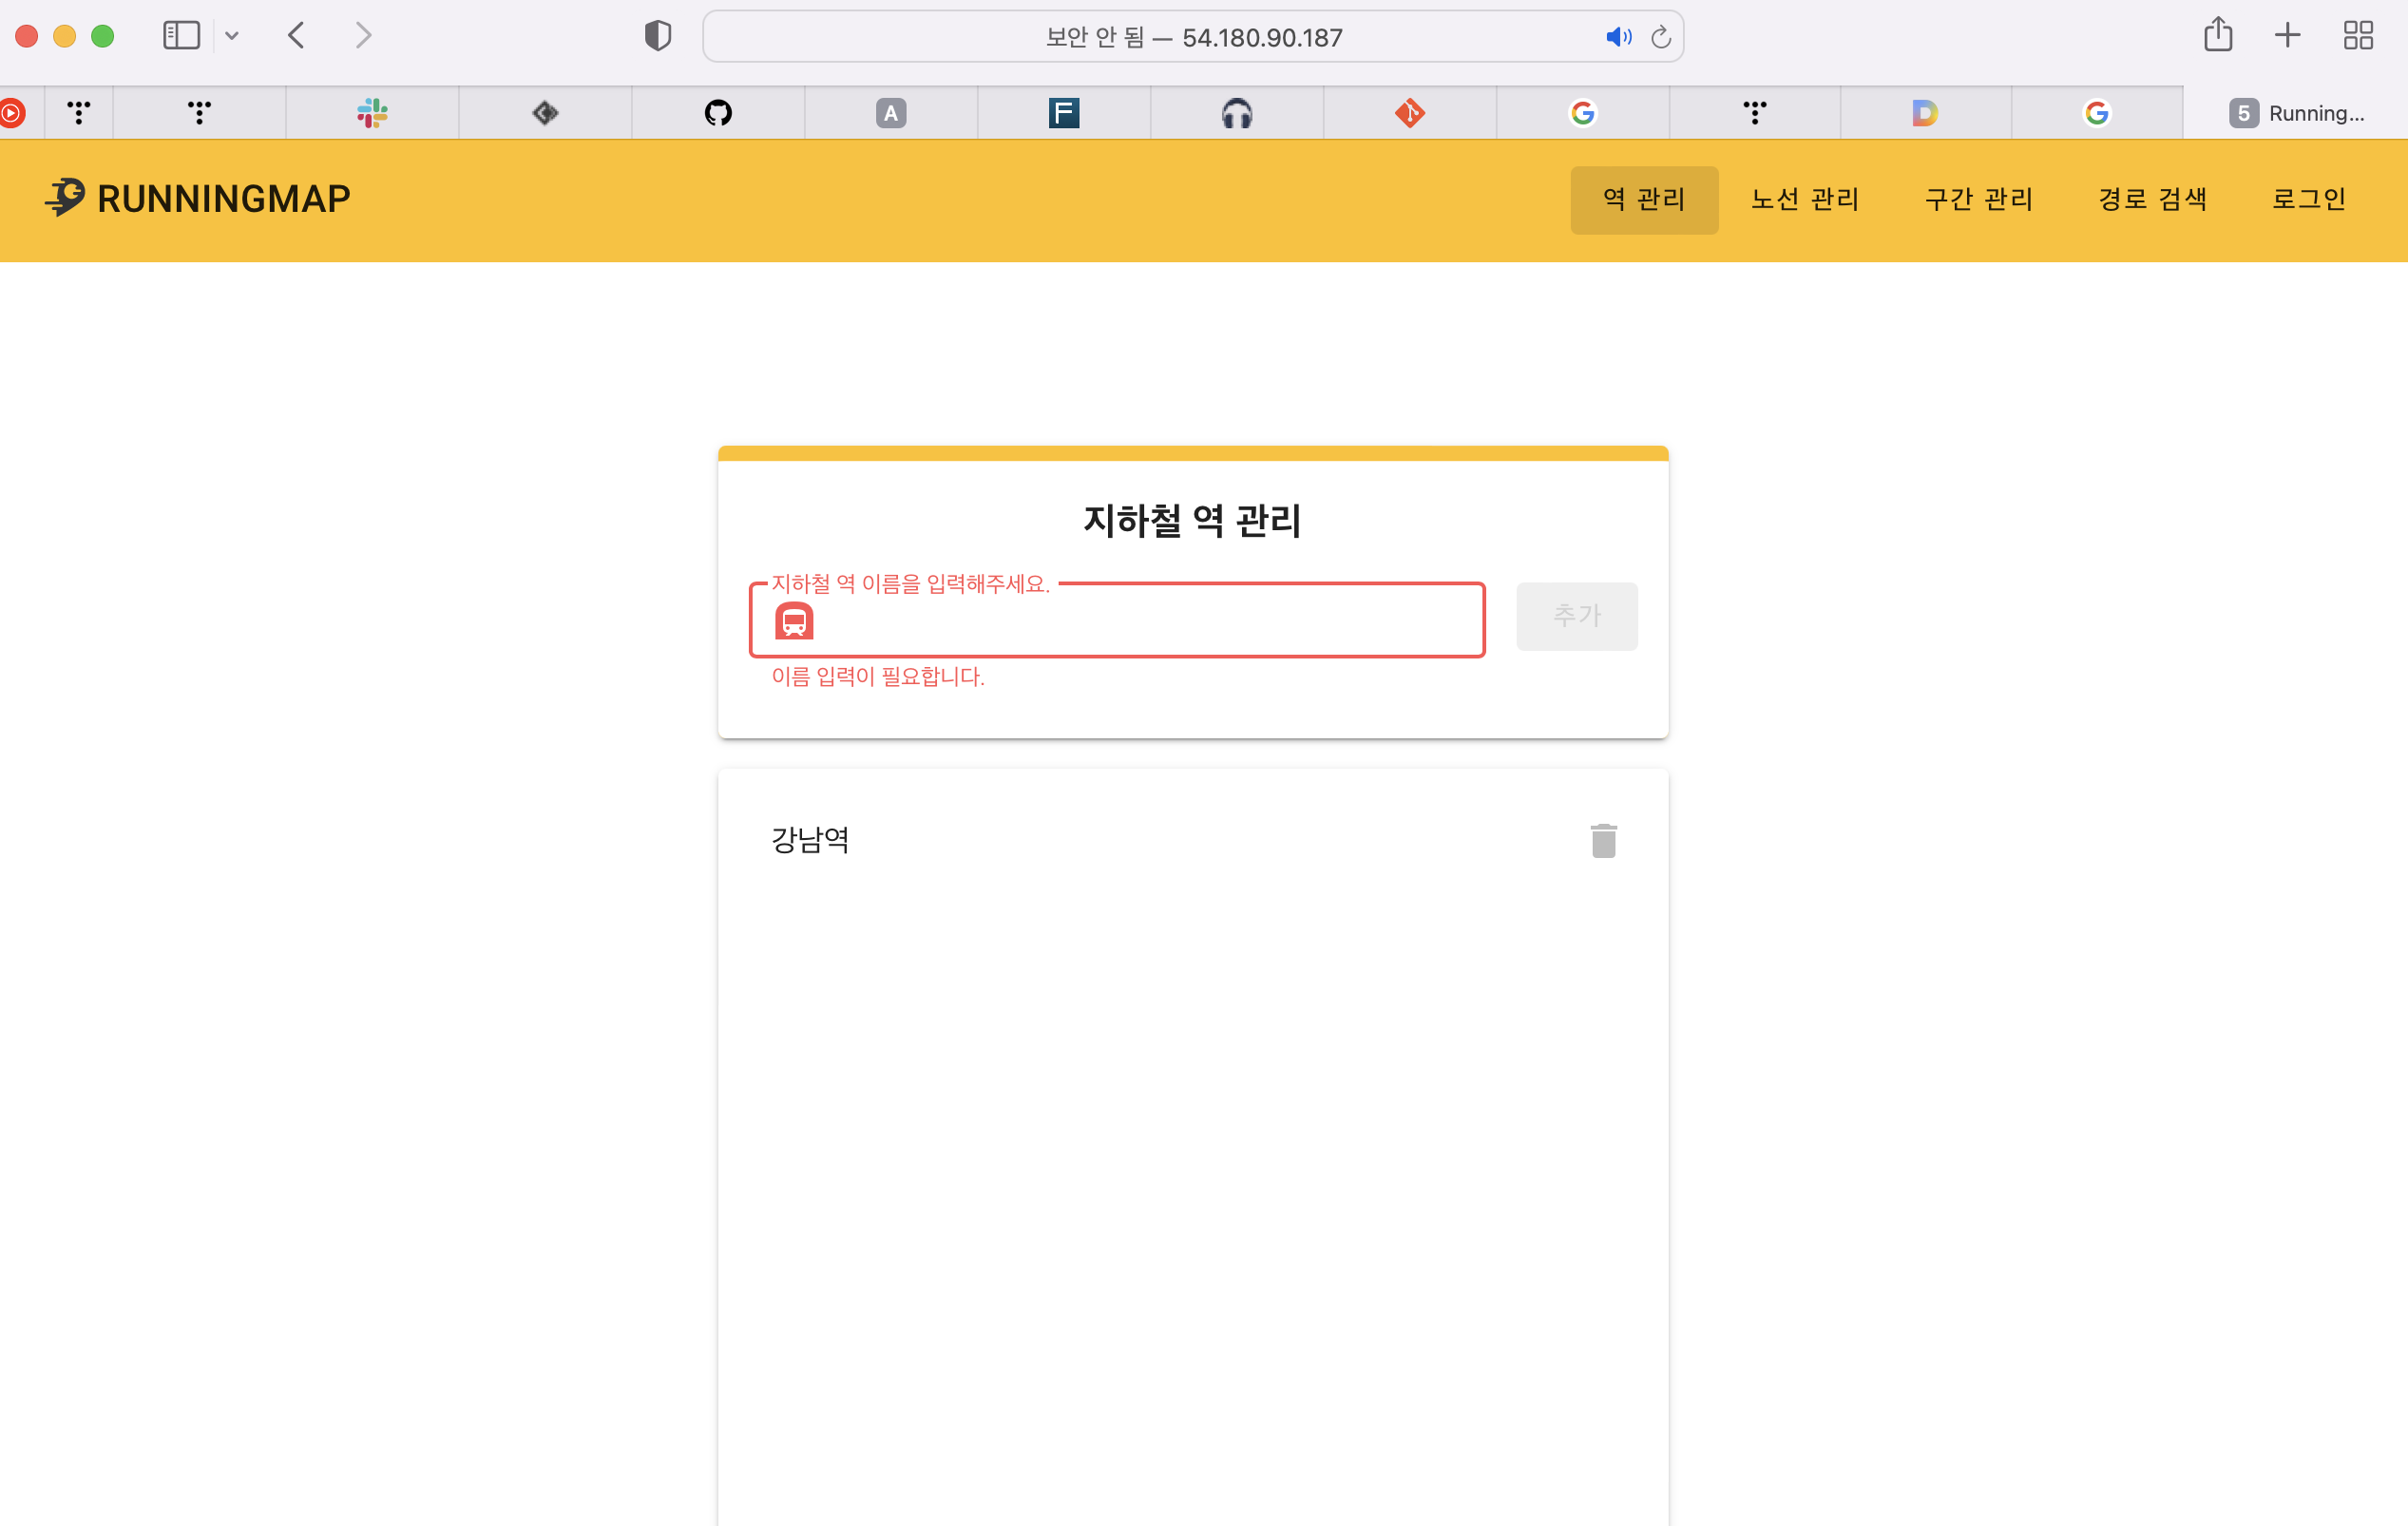Go to 경로 검색 page

pos(2152,199)
